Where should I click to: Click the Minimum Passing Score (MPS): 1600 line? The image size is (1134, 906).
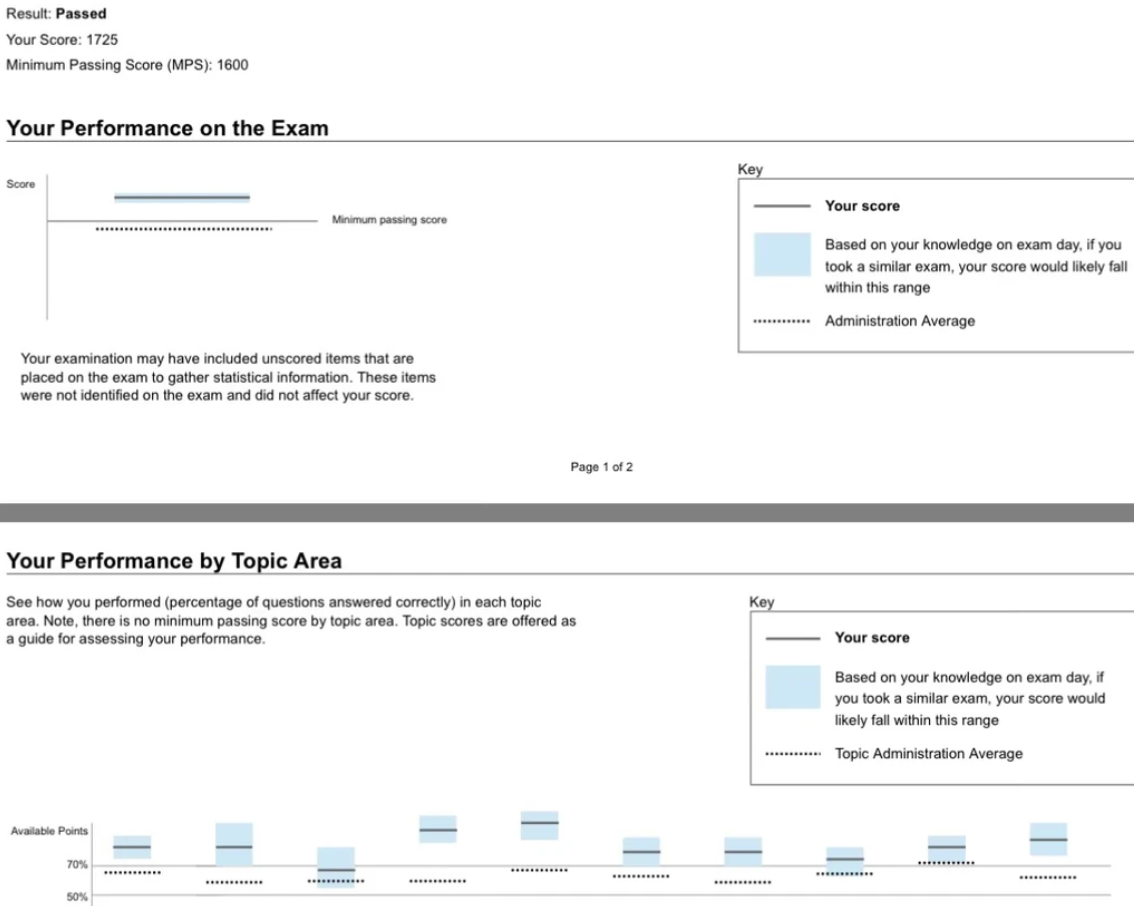tap(127, 65)
